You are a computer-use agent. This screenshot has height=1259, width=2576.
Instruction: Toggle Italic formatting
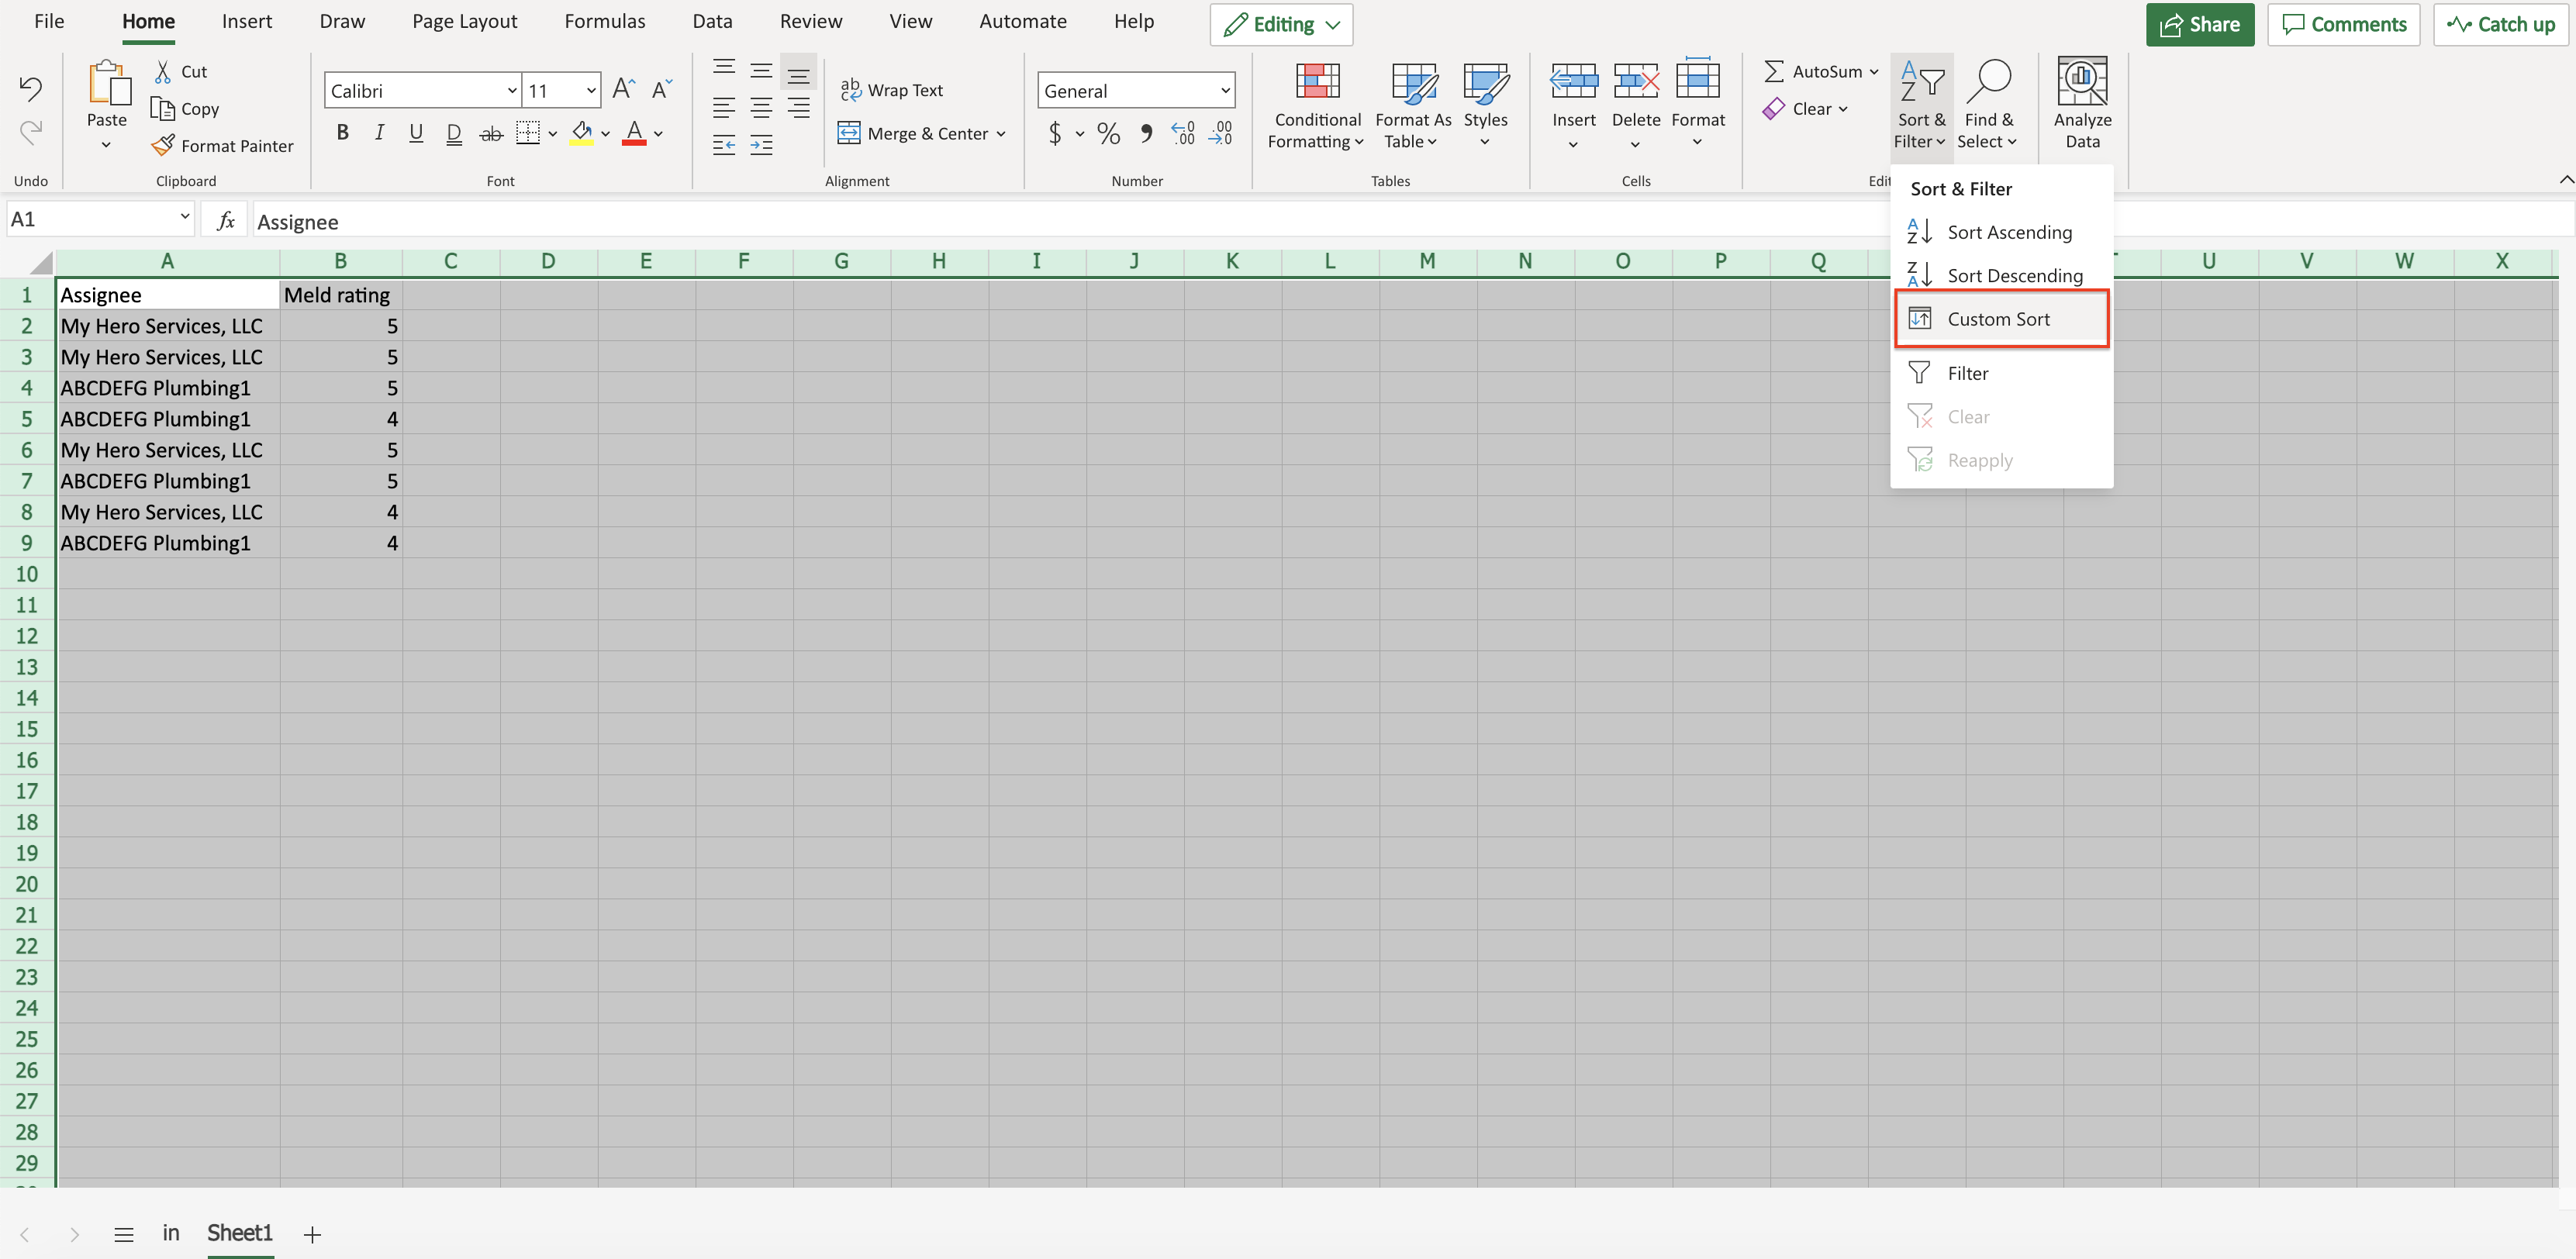tap(379, 133)
